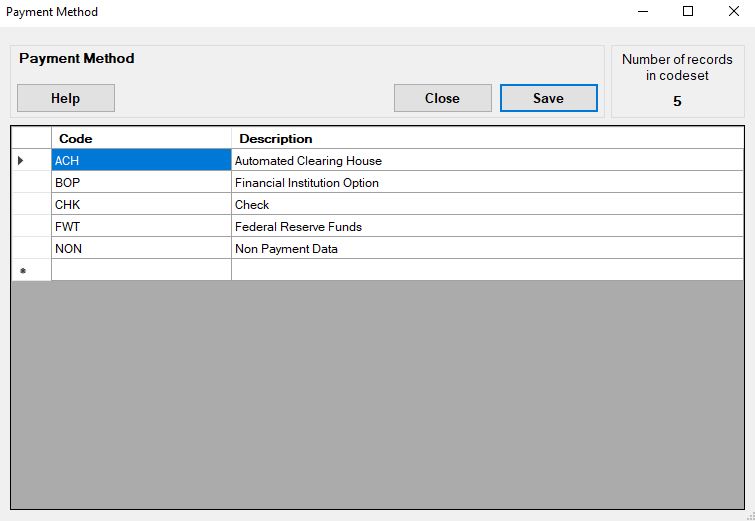Select the NON code cell
This screenshot has width=755, height=521.
(141, 248)
